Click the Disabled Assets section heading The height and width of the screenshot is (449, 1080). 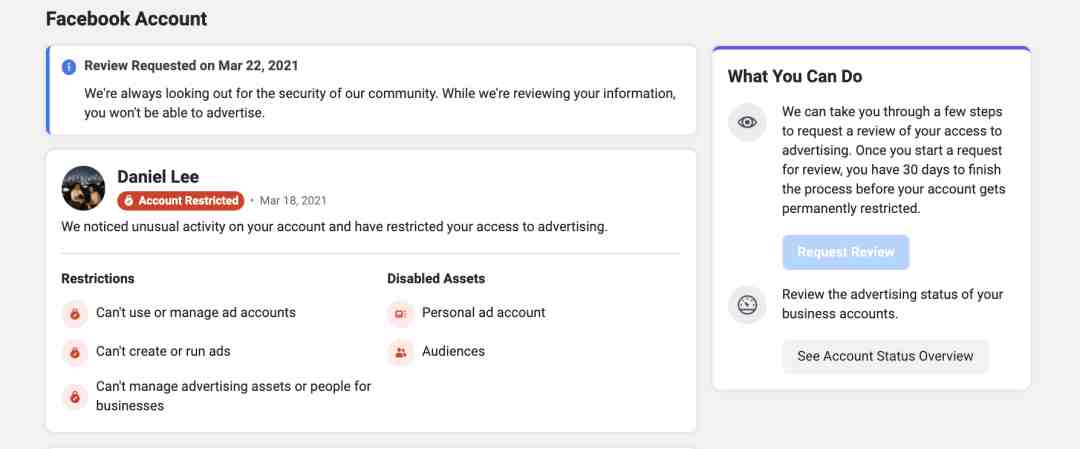436,279
